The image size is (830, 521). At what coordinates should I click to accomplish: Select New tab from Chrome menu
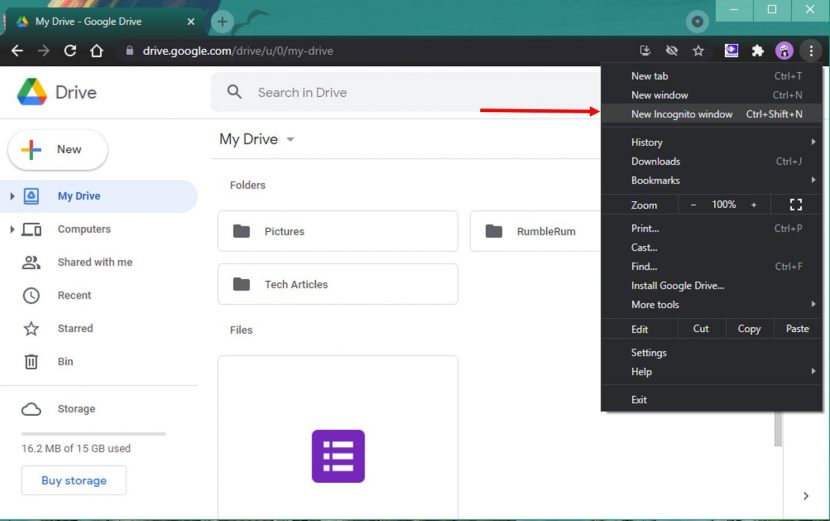tap(712, 76)
